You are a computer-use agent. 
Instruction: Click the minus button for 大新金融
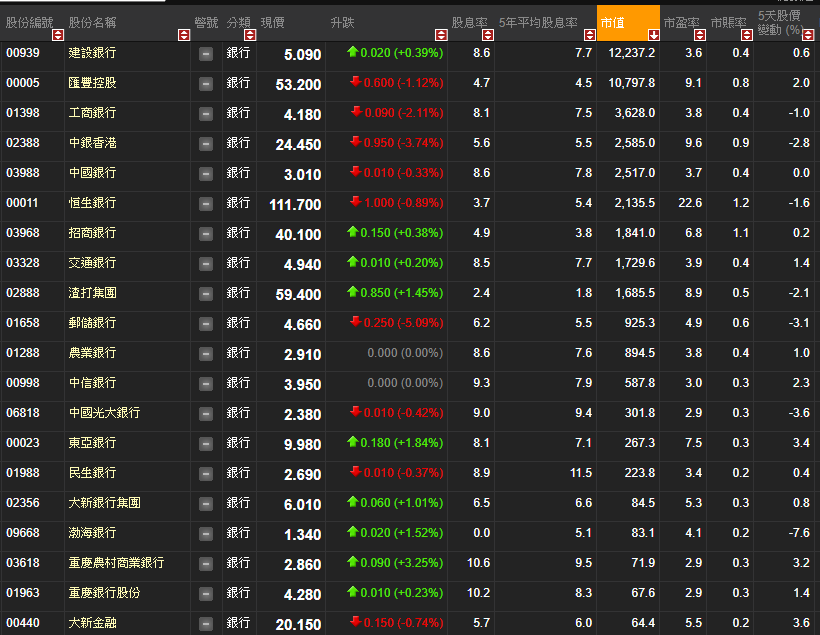tap(206, 623)
